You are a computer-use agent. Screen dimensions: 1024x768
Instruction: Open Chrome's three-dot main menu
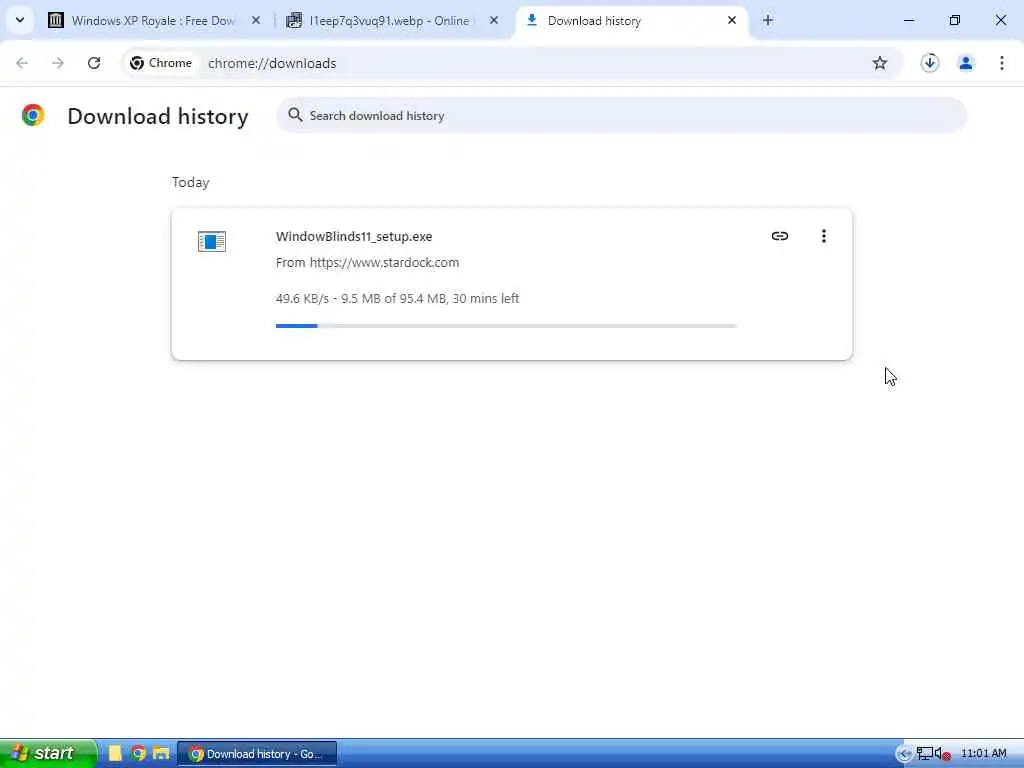click(1002, 63)
